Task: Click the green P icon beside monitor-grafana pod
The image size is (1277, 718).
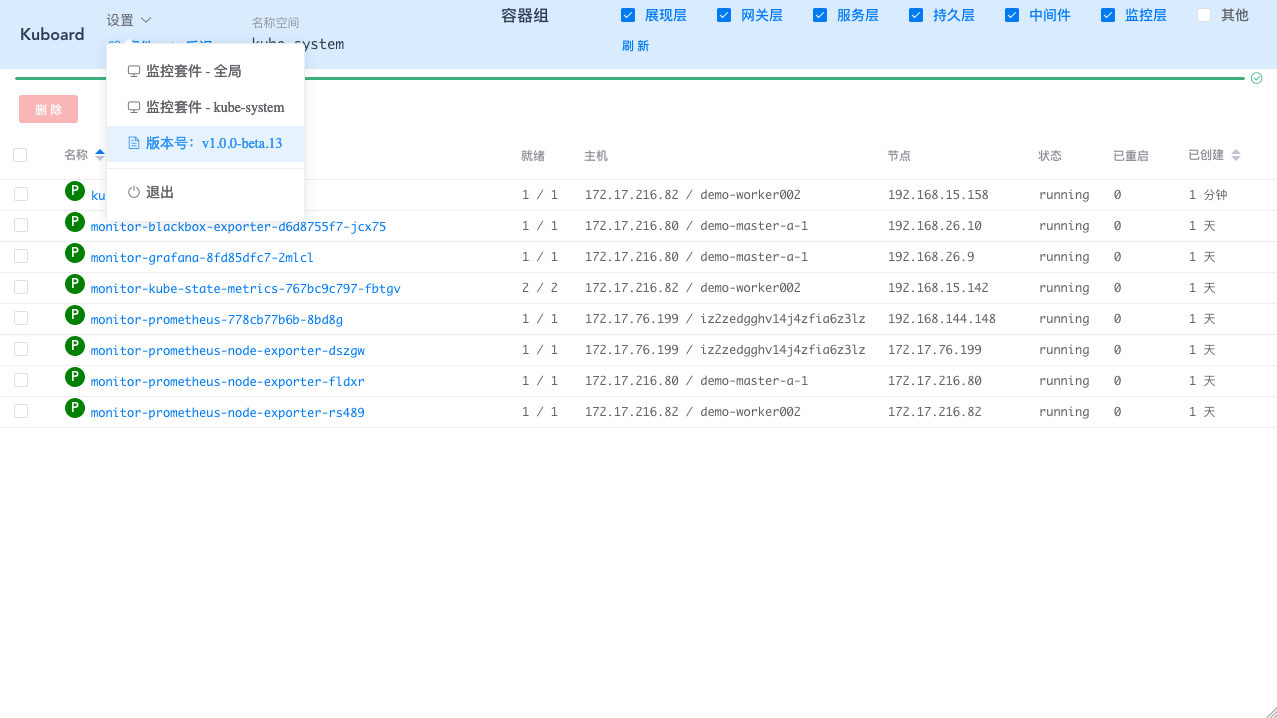Action: pyautogui.click(x=75, y=253)
